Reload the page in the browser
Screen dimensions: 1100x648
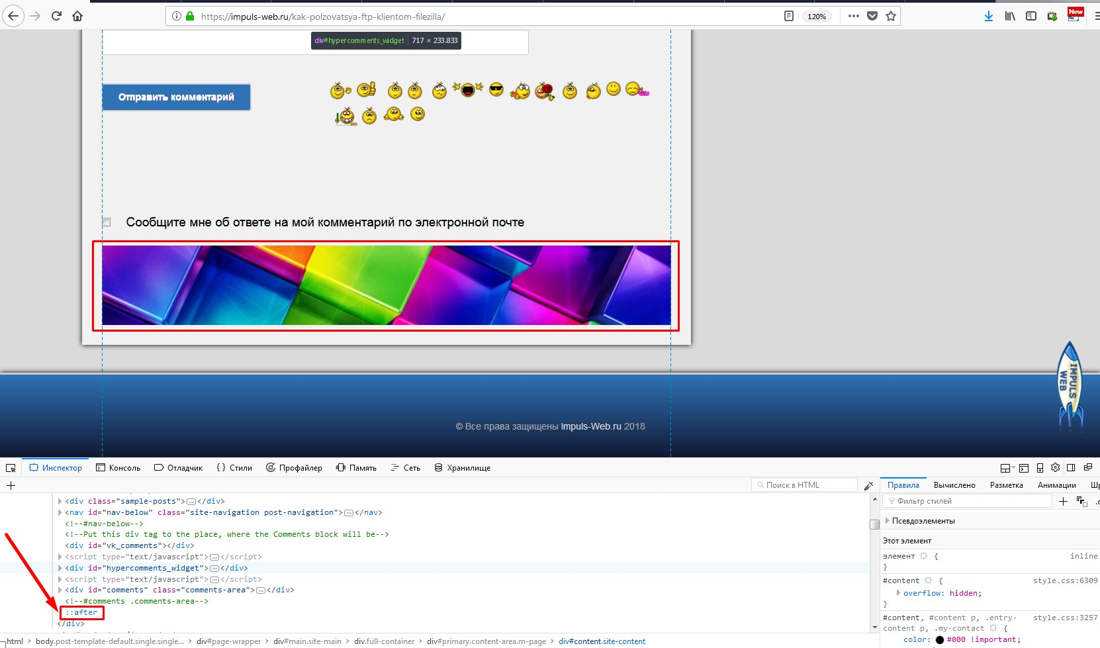pos(56,16)
